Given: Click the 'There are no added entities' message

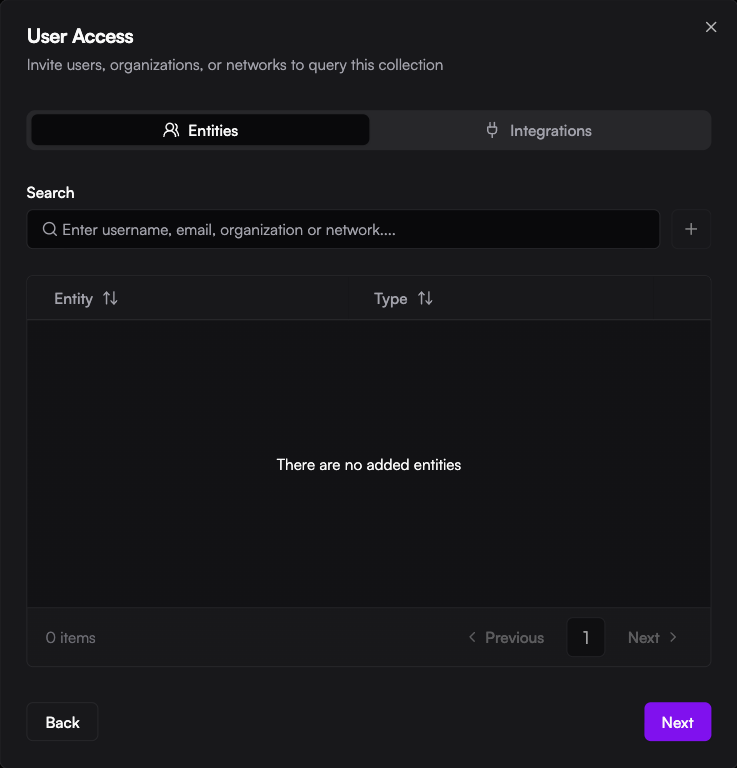Looking at the screenshot, I should (369, 465).
